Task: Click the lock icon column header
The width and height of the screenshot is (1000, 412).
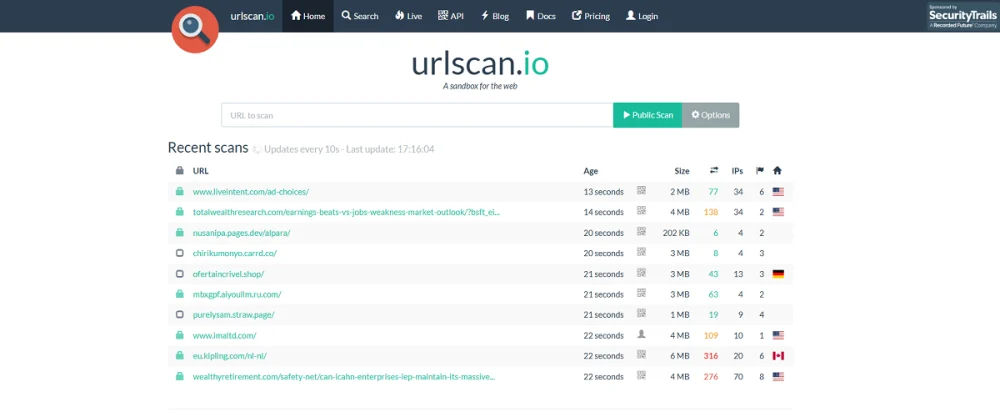Action: 180,171
